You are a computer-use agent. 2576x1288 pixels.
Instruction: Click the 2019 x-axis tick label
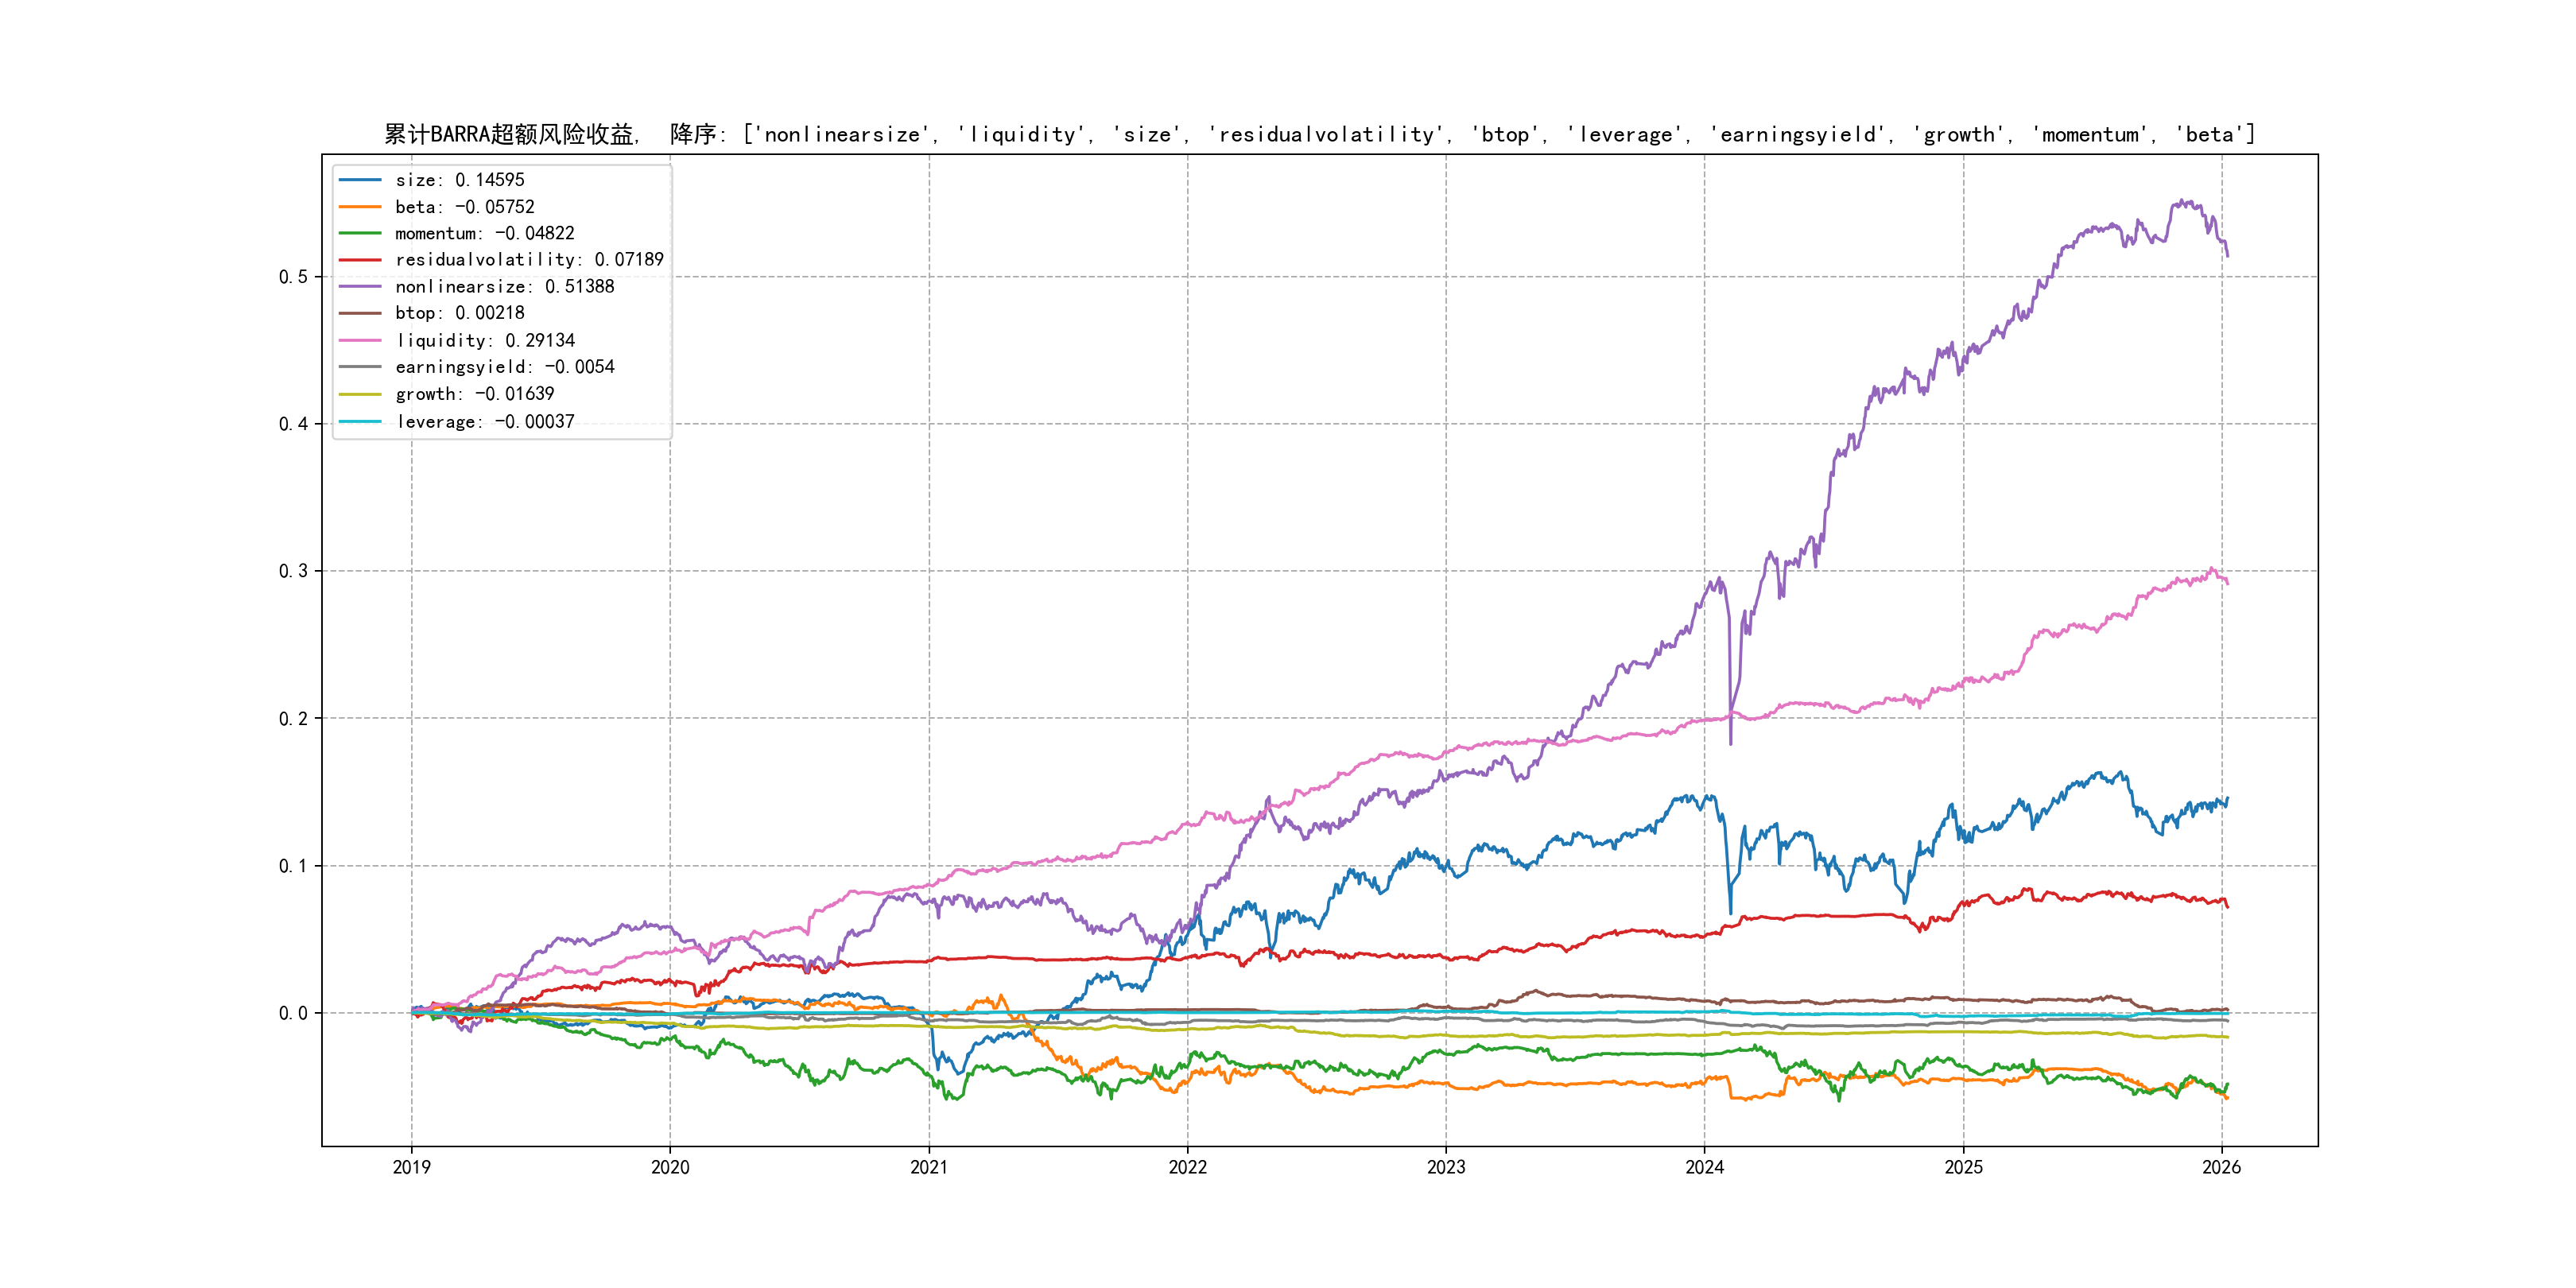point(411,1167)
